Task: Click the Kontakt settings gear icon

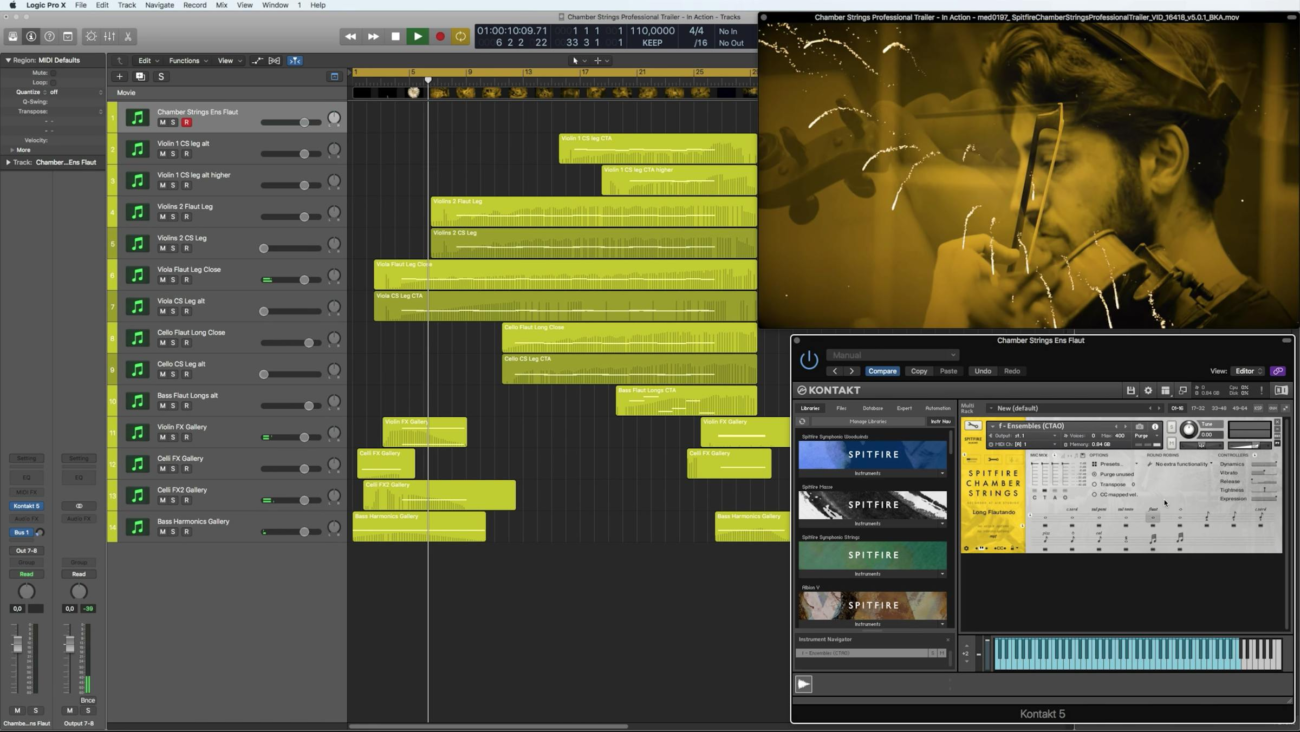Action: (x=1148, y=391)
